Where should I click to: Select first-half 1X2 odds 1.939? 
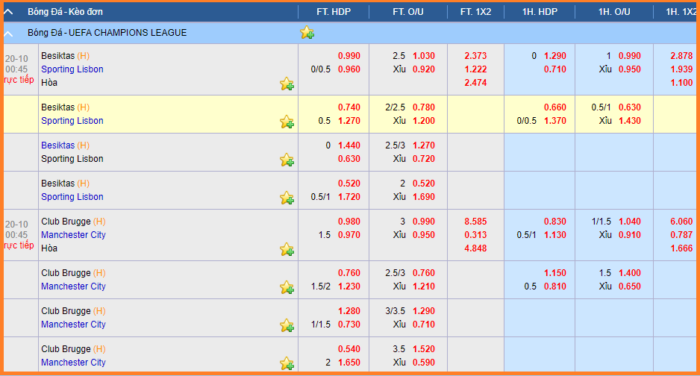pyautogui.click(x=682, y=69)
